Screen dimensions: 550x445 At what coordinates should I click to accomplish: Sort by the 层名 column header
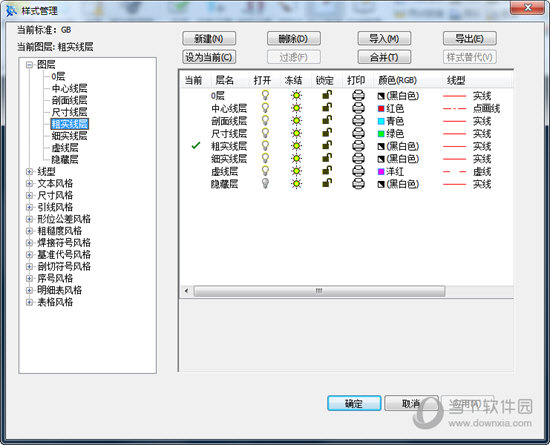(x=229, y=80)
